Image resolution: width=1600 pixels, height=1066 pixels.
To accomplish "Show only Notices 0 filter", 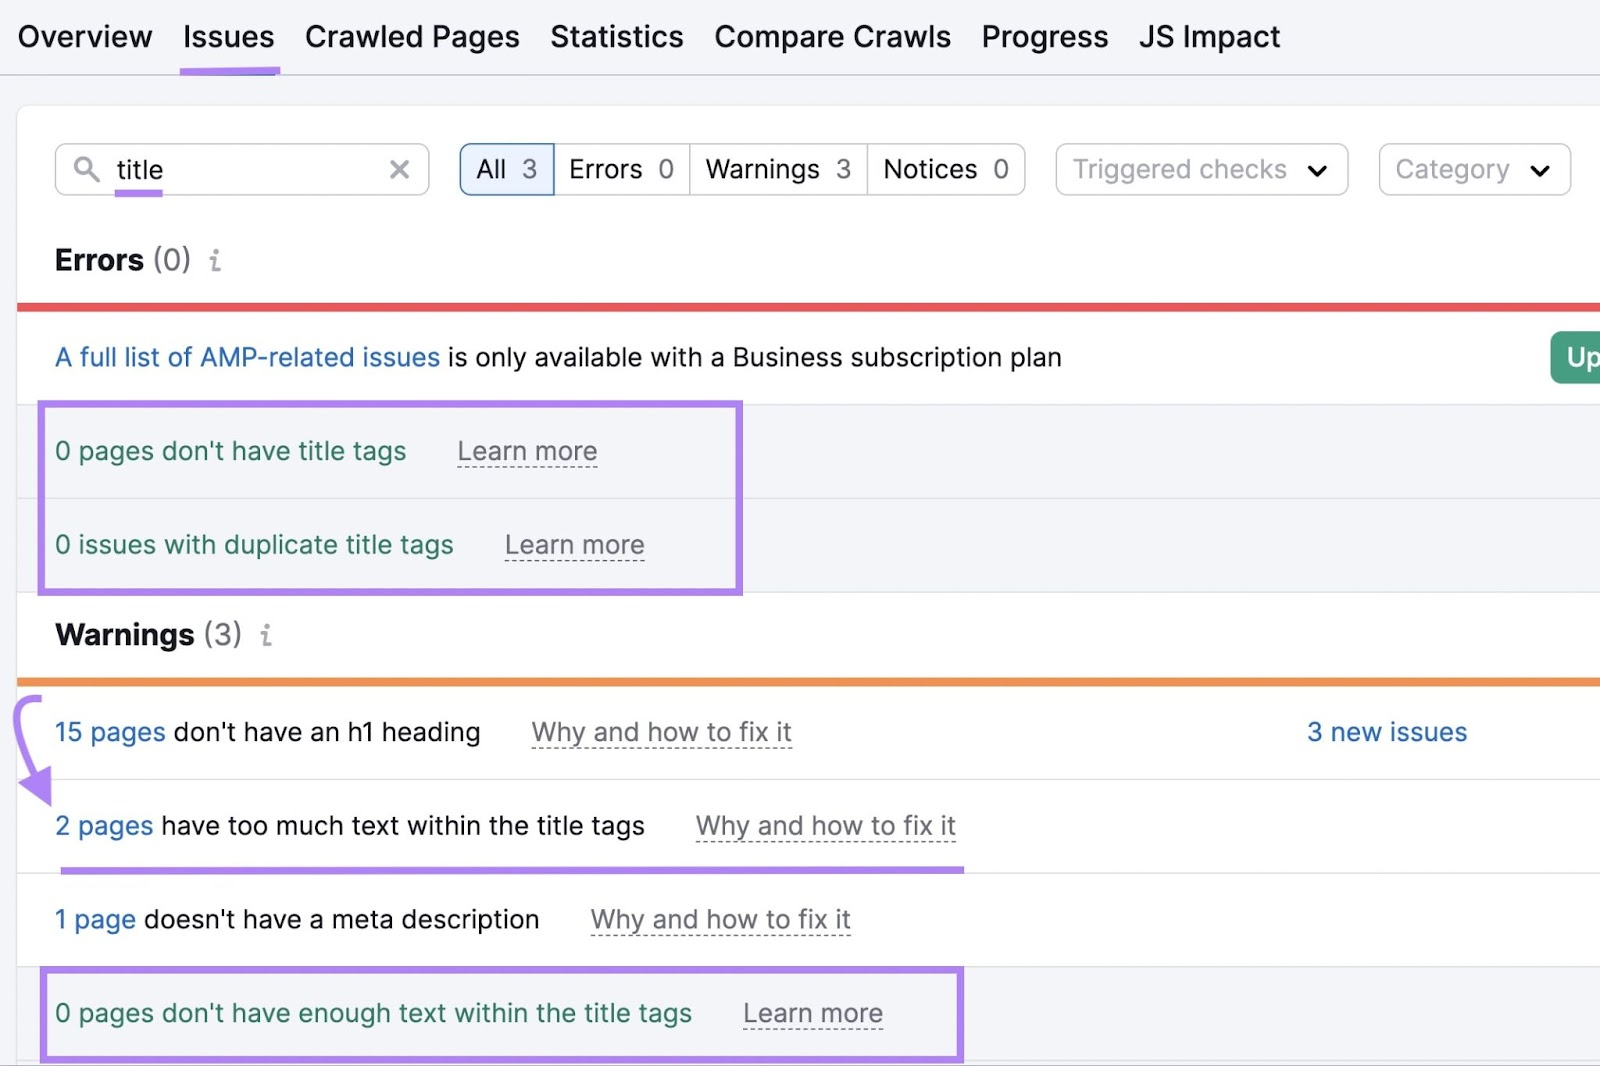I will point(945,169).
